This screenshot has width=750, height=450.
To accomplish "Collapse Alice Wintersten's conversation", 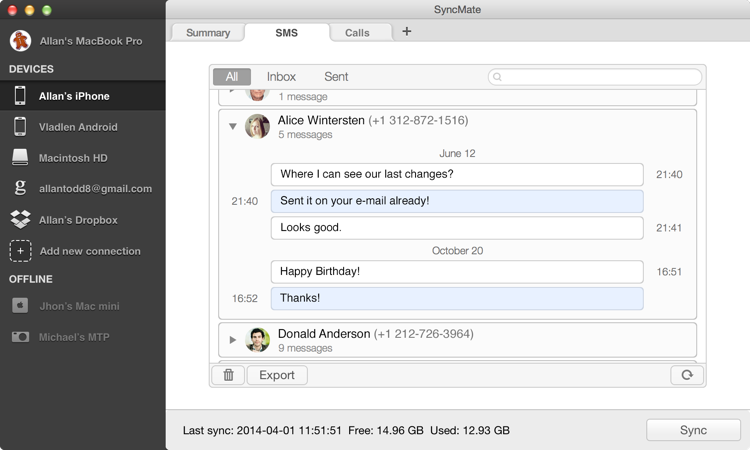I will tap(232, 127).
